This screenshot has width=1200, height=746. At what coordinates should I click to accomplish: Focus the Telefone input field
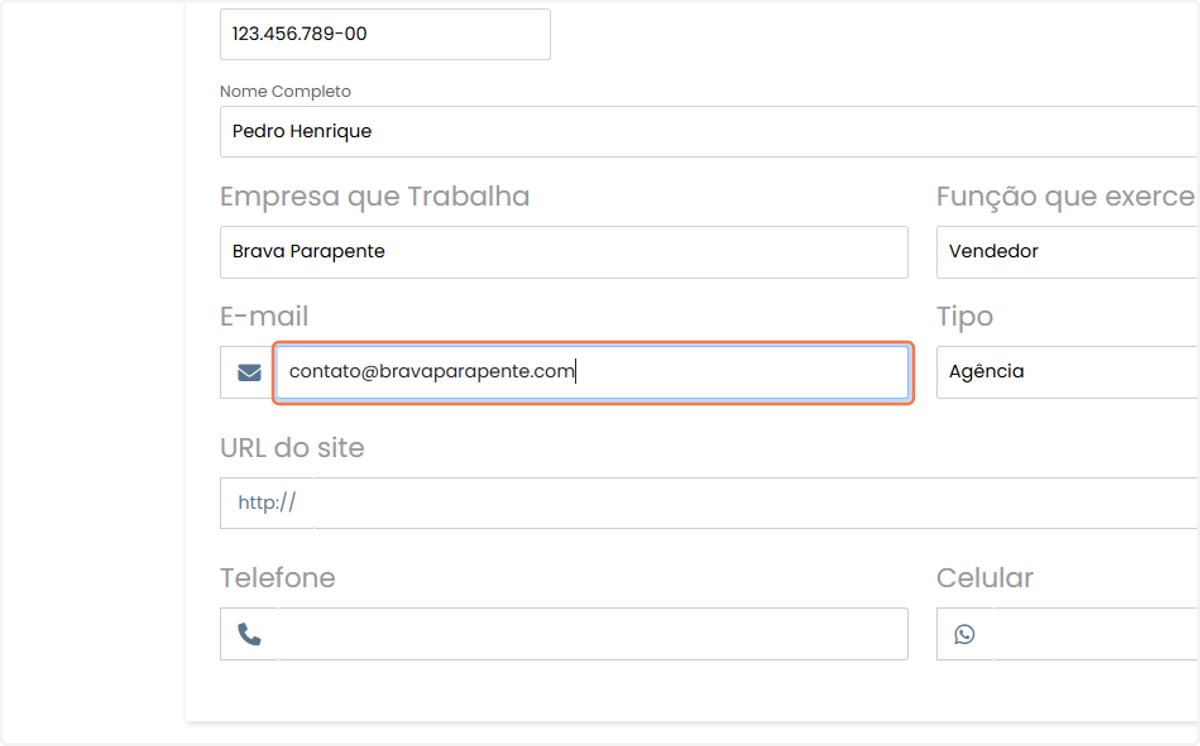pos(593,634)
